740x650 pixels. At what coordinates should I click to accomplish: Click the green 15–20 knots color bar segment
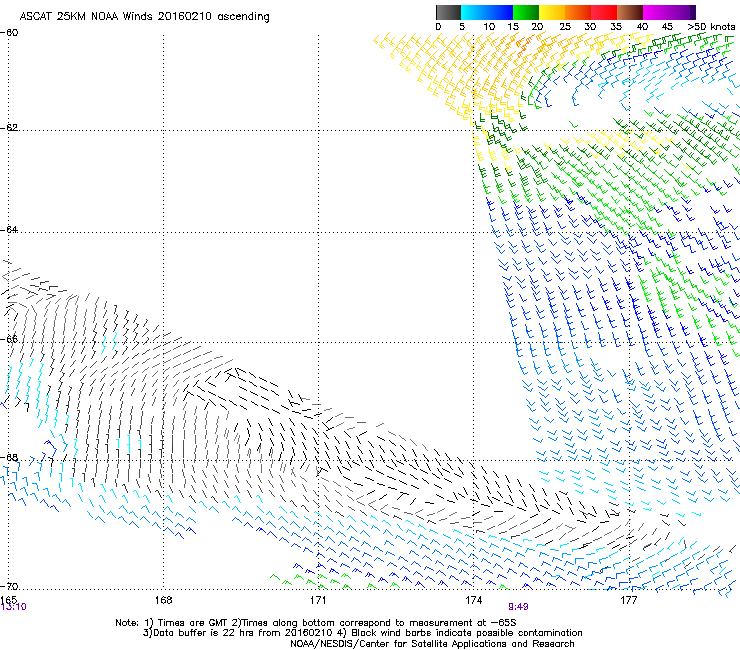(x=526, y=12)
